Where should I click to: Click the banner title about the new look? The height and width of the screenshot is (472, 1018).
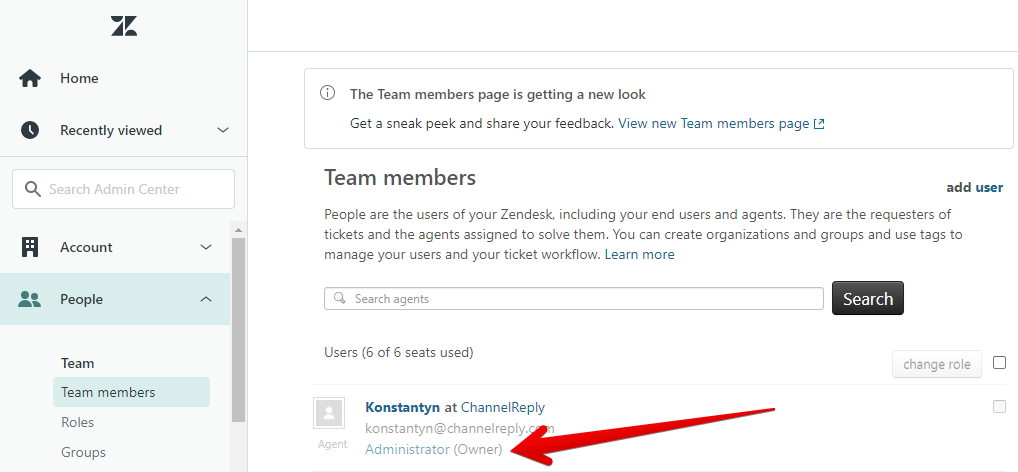(497, 94)
